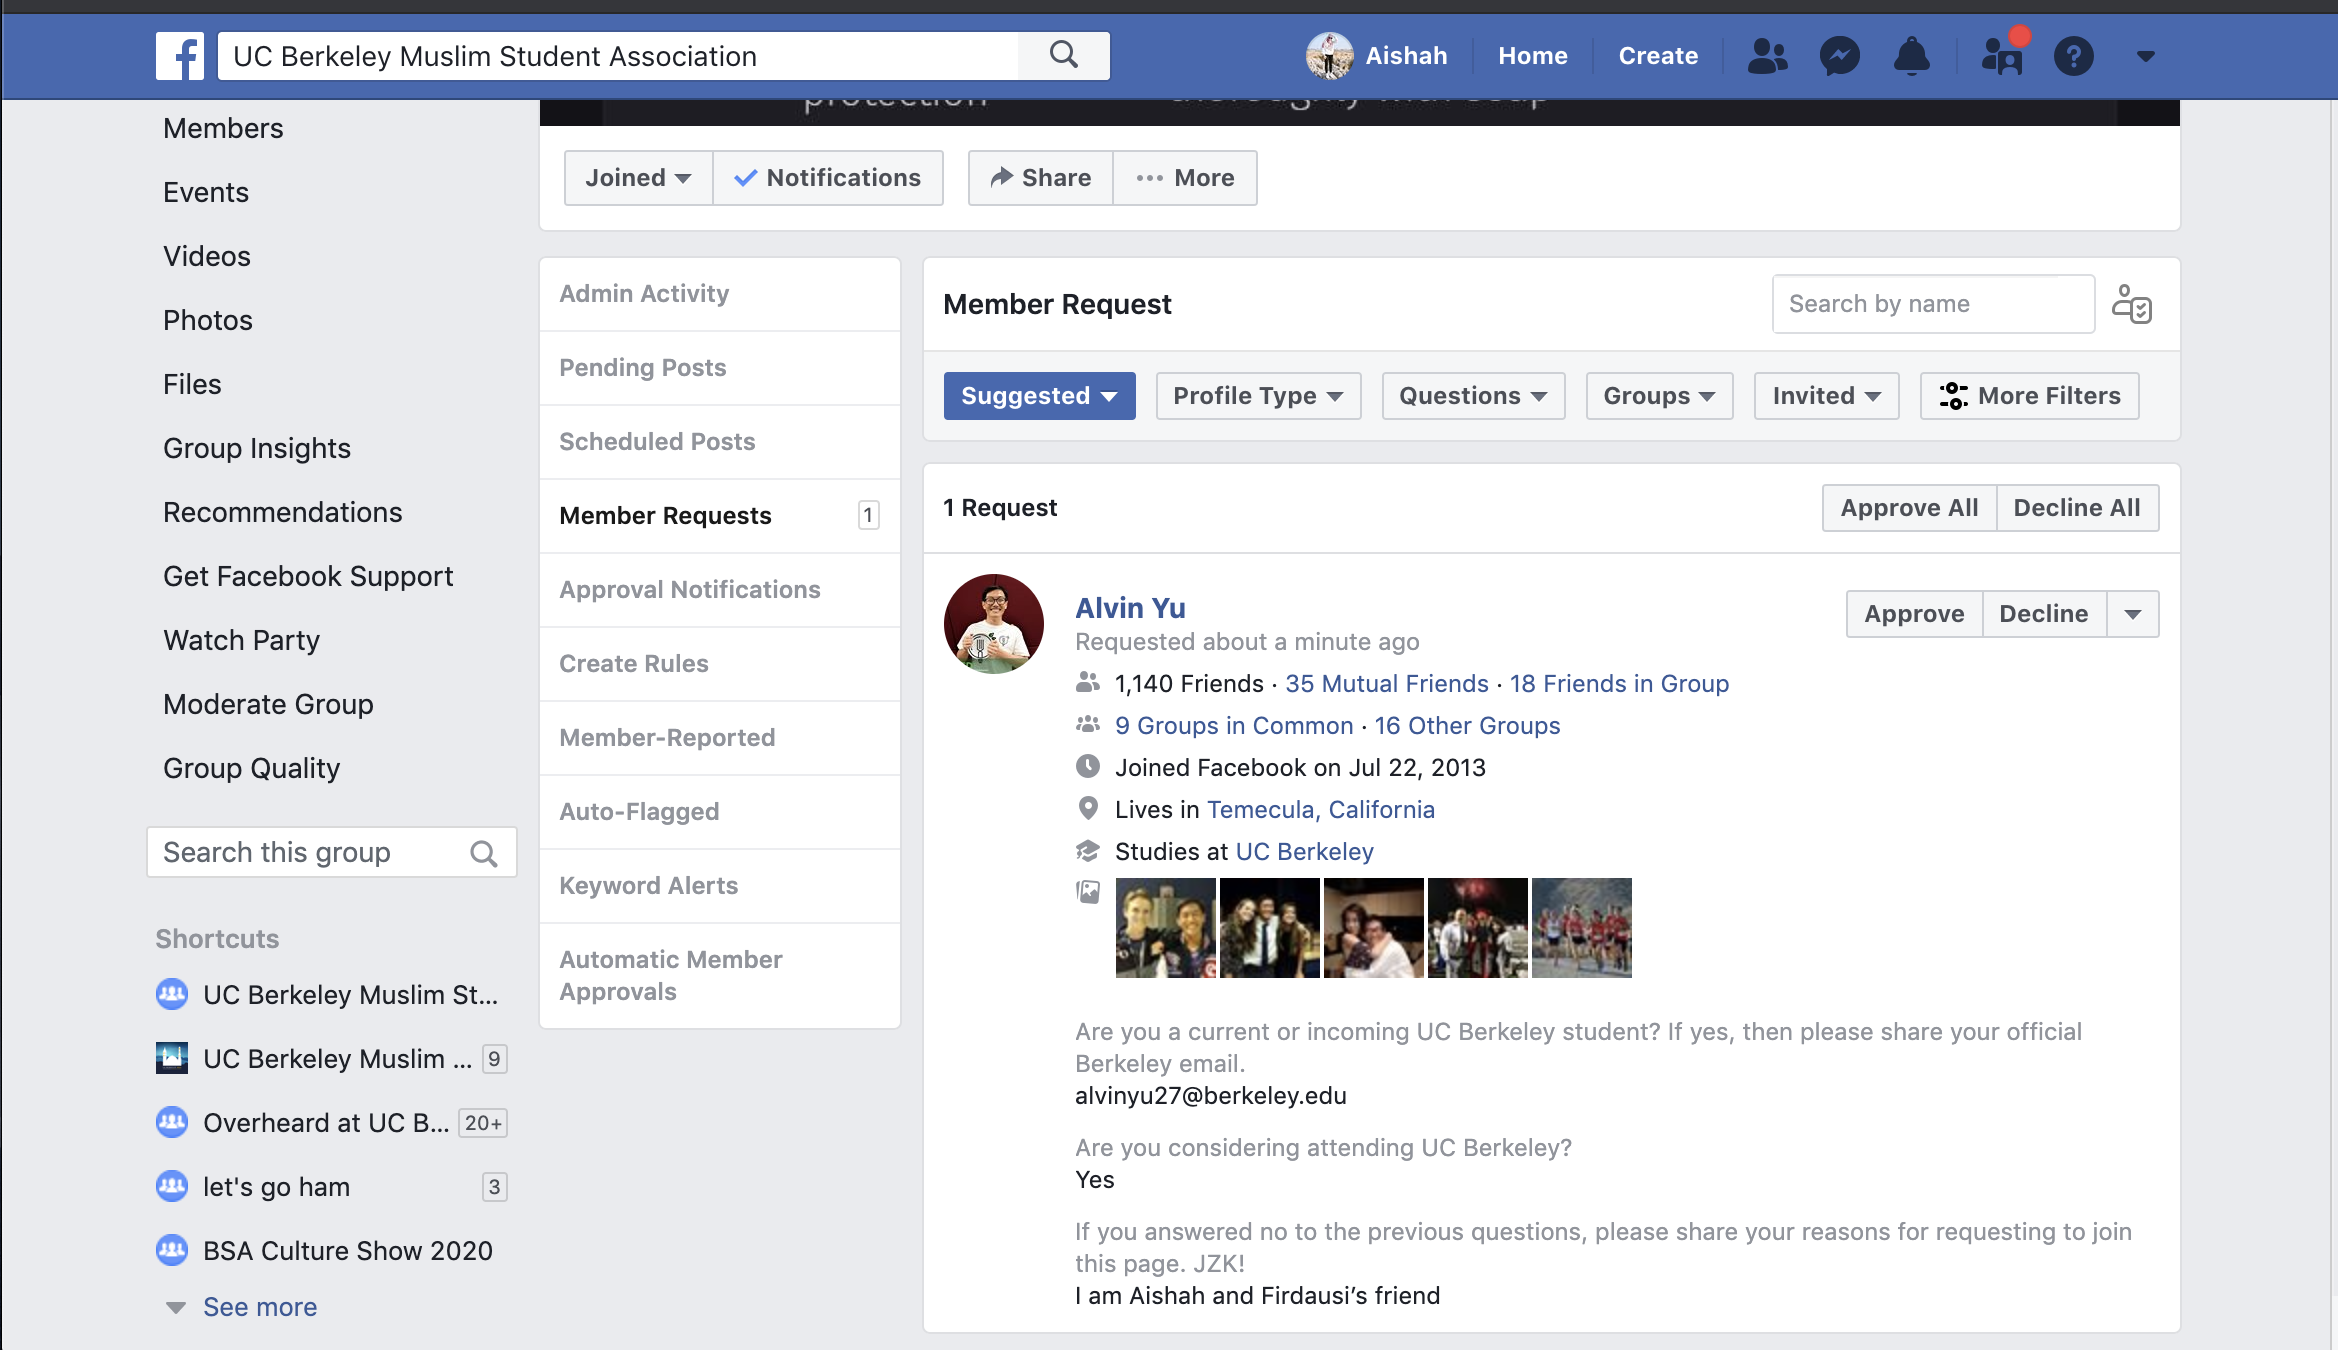Open the Profile Type filter dropdown
This screenshot has width=2338, height=1350.
coord(1258,396)
